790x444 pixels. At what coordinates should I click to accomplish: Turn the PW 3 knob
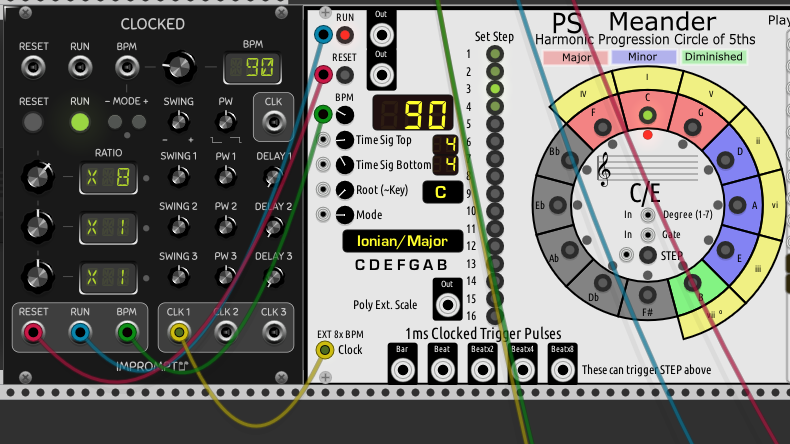(x=226, y=277)
